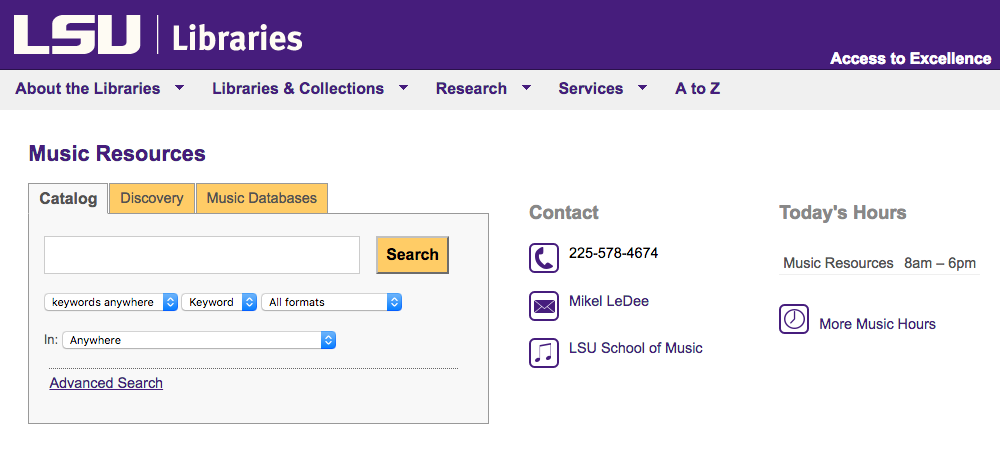Switch to the Discovery tab
This screenshot has width=1000, height=457.
(x=152, y=198)
